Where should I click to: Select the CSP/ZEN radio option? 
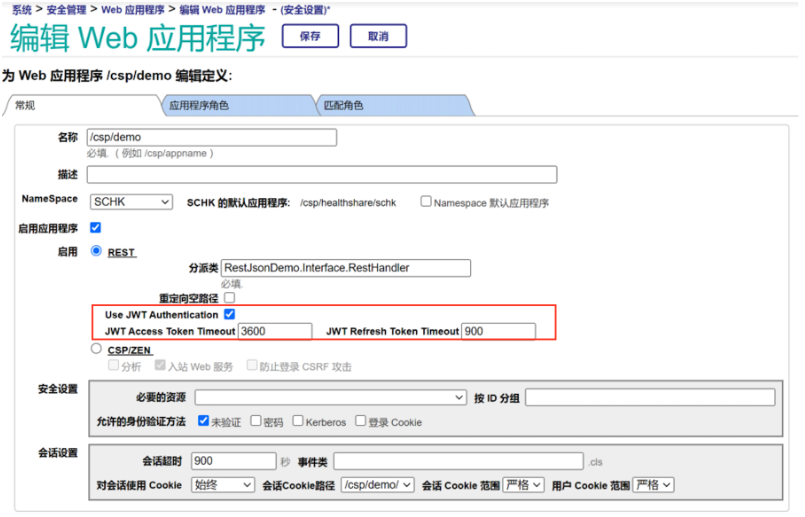[96, 349]
